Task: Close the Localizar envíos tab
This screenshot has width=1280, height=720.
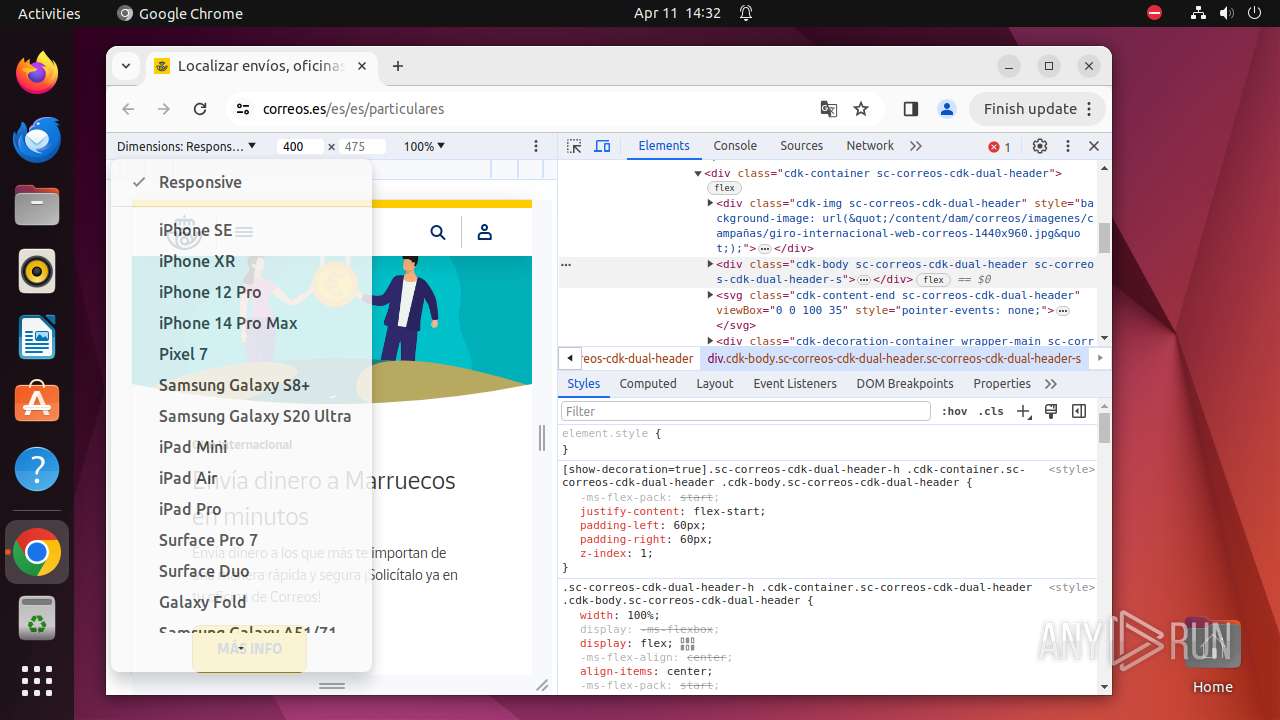Action: tap(362, 66)
